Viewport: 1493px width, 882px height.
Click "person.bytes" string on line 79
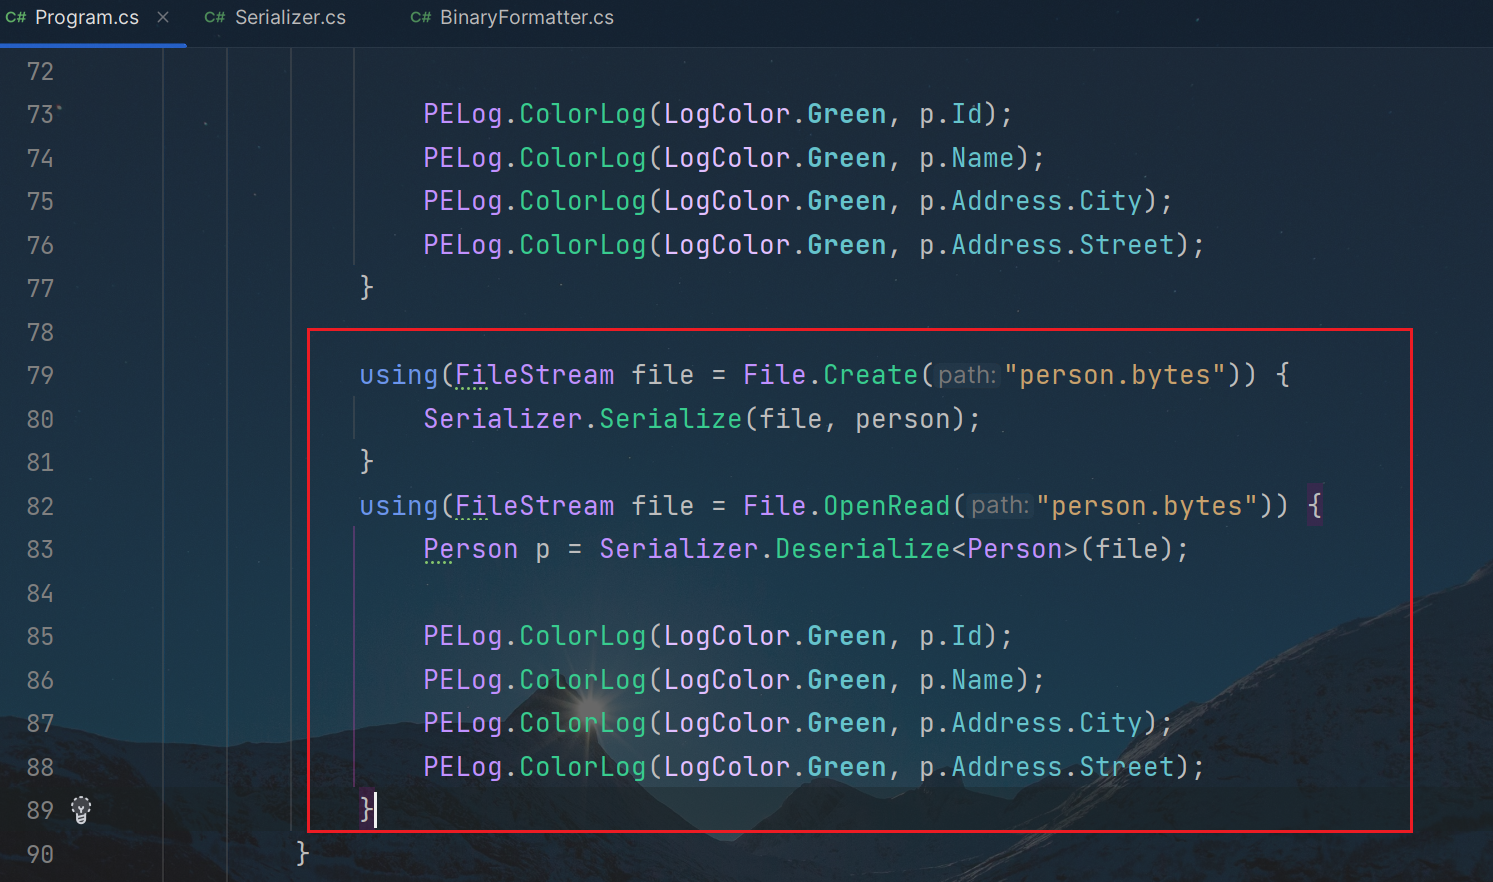click(x=1115, y=375)
